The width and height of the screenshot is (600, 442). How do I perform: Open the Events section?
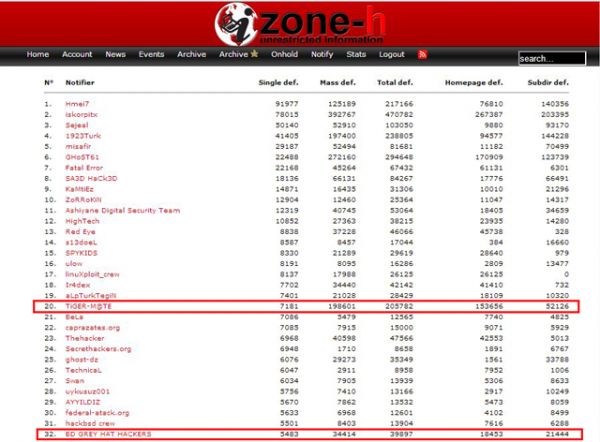click(x=151, y=54)
